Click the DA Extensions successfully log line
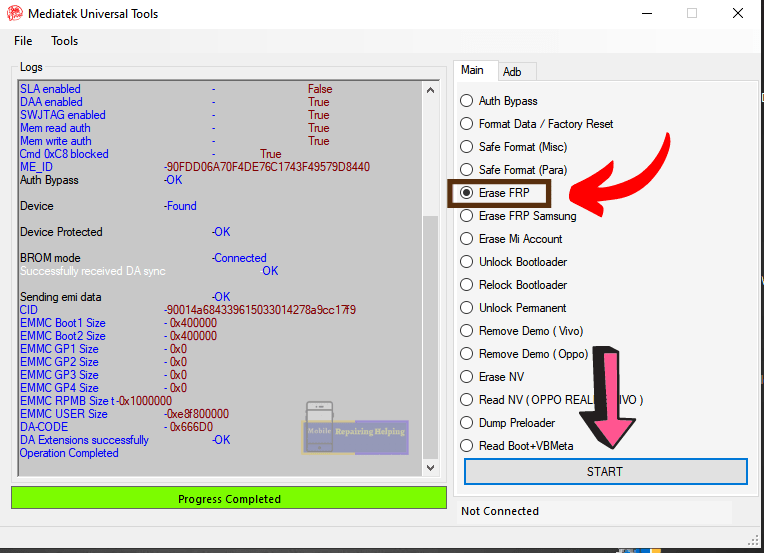The image size is (764, 553). (x=125, y=440)
